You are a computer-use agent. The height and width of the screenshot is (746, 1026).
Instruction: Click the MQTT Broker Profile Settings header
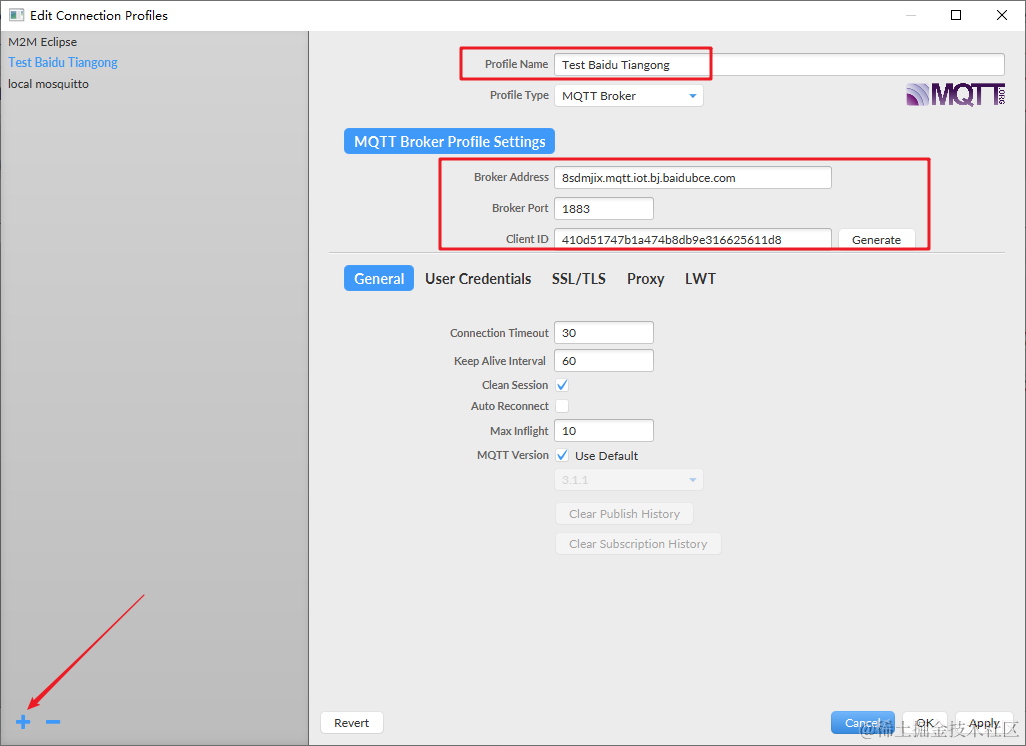point(450,141)
